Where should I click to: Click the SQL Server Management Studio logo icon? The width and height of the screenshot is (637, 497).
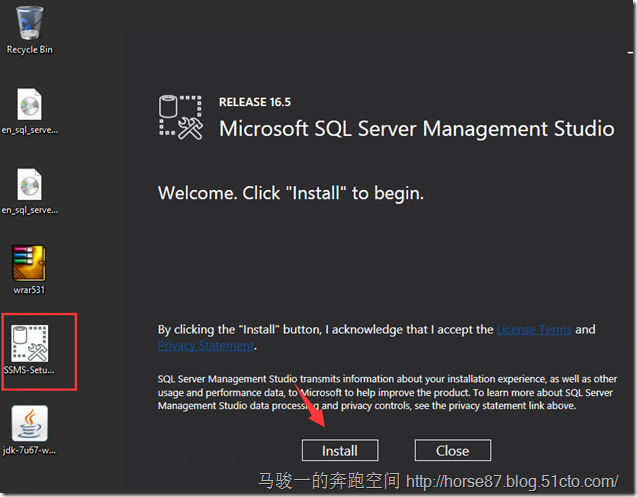(180, 117)
